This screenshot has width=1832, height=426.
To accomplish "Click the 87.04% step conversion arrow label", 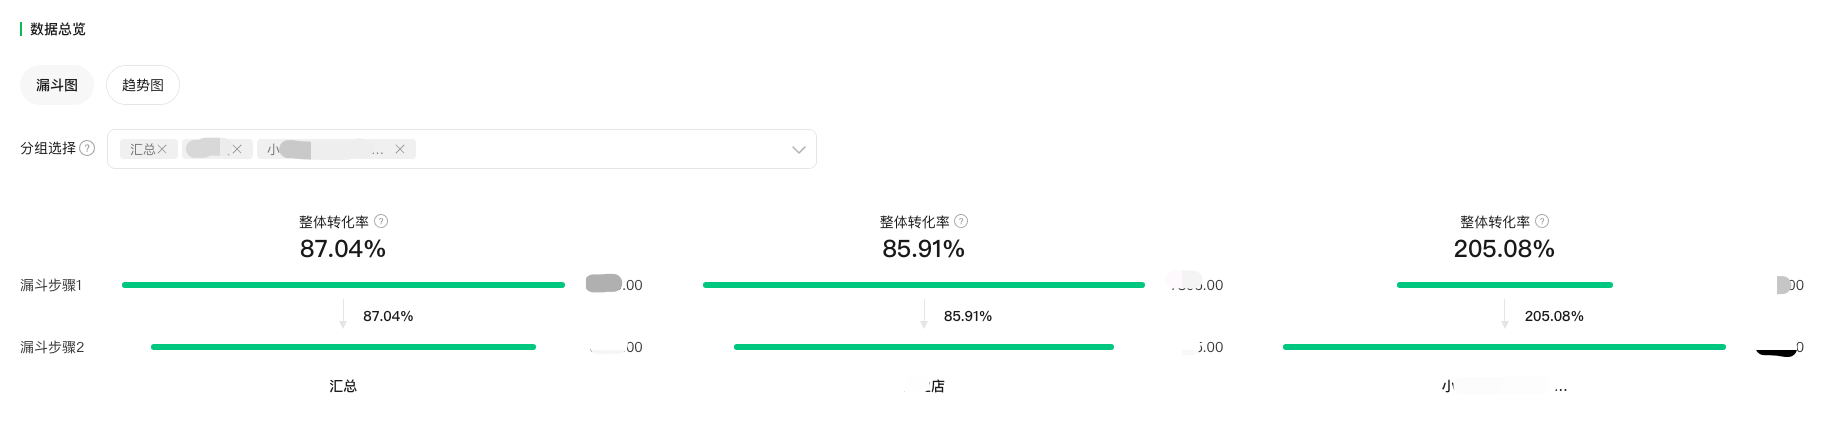I will click(388, 316).
